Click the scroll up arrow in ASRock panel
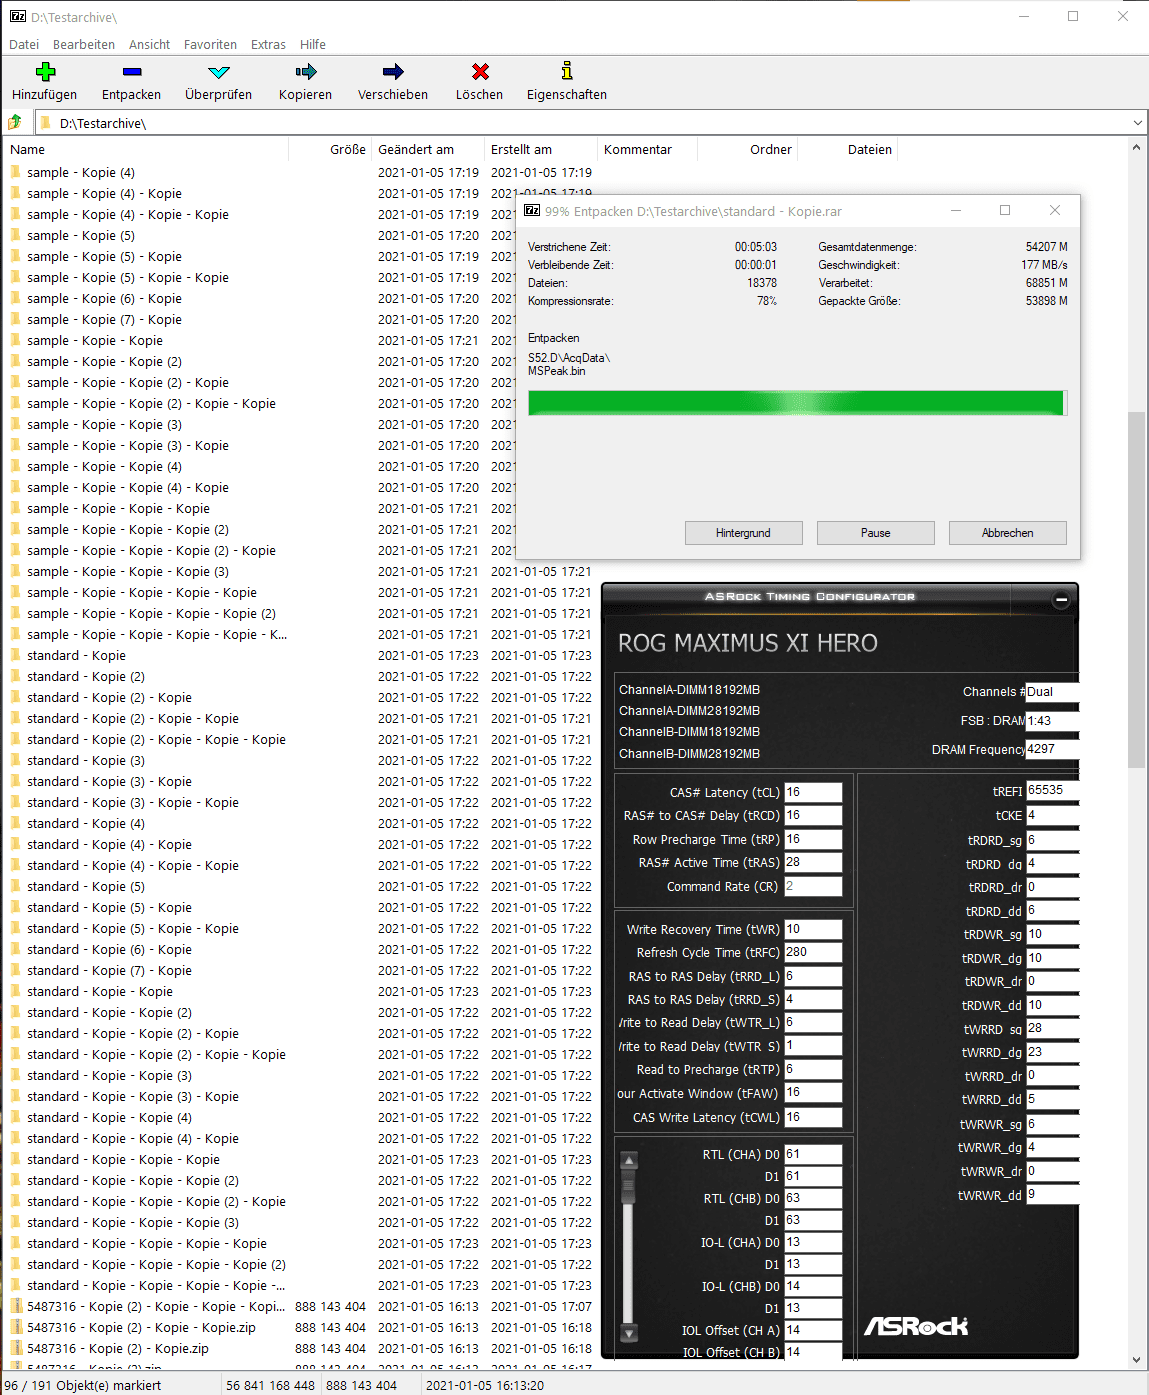Viewport: 1149px width, 1395px height. coord(629,1161)
